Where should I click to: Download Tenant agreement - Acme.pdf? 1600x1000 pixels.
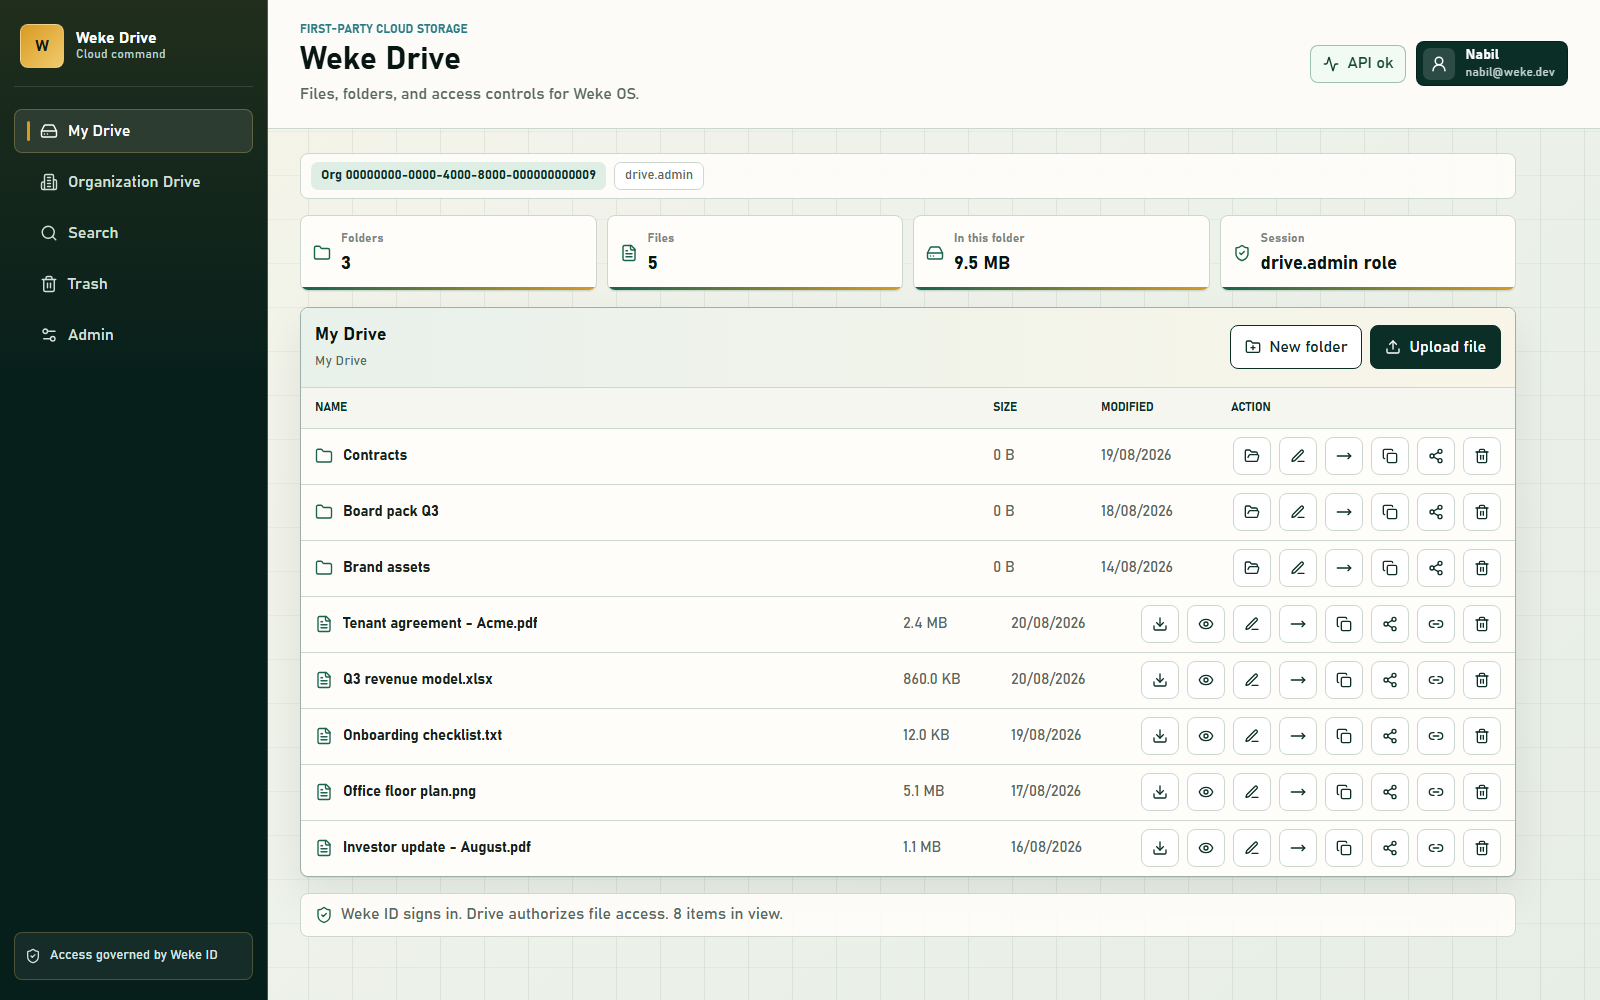[1160, 624]
